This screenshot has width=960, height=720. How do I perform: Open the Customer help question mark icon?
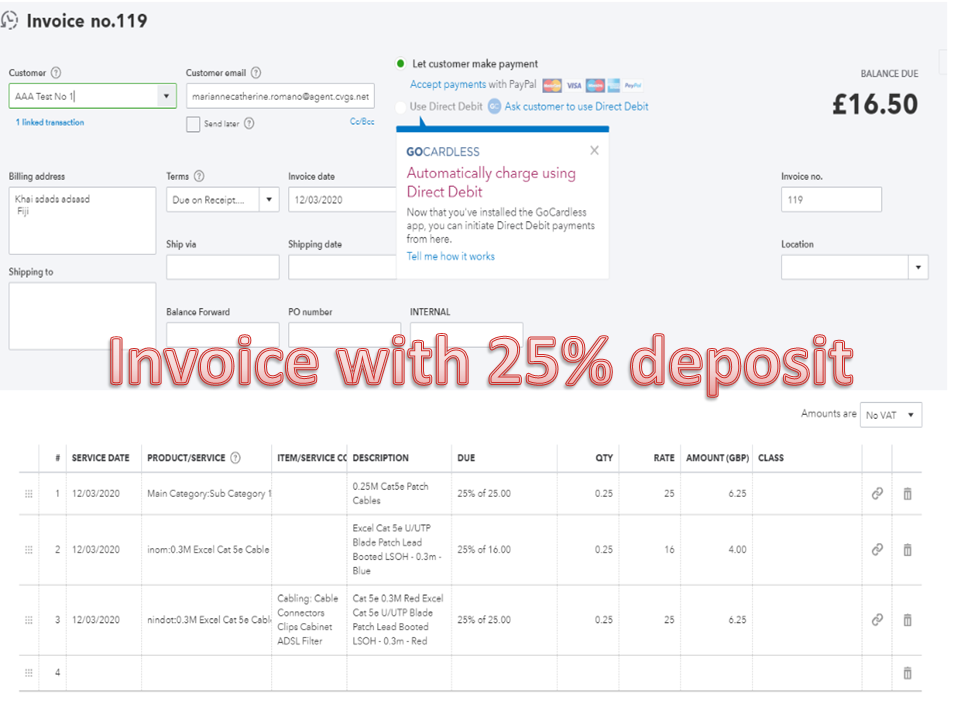(x=56, y=73)
